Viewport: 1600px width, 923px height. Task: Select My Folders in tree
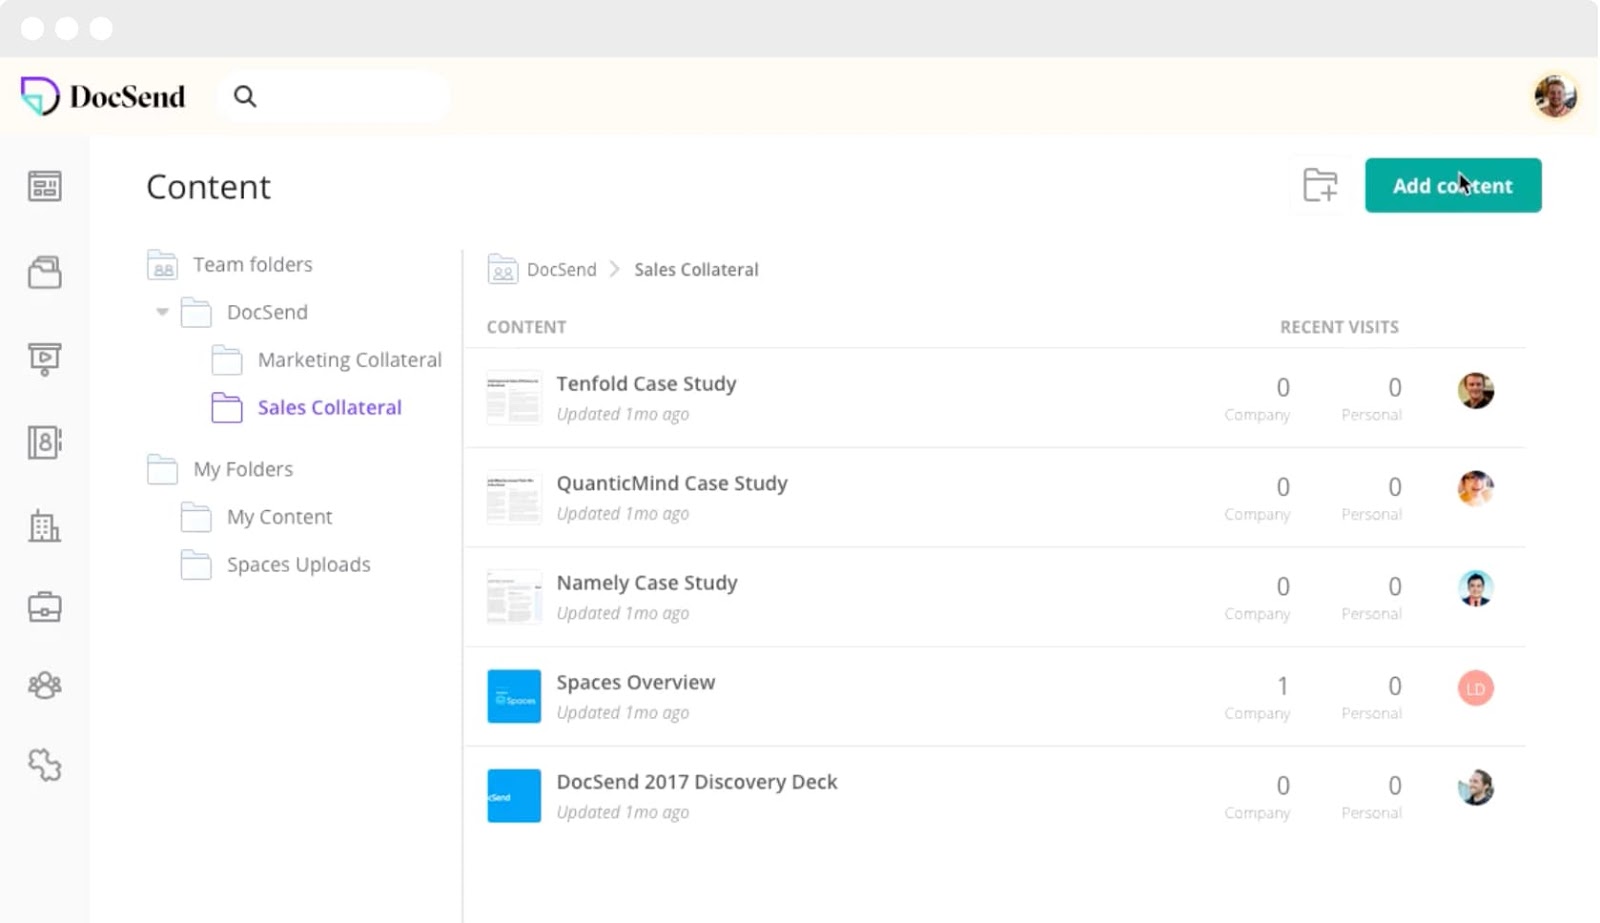pos(243,469)
